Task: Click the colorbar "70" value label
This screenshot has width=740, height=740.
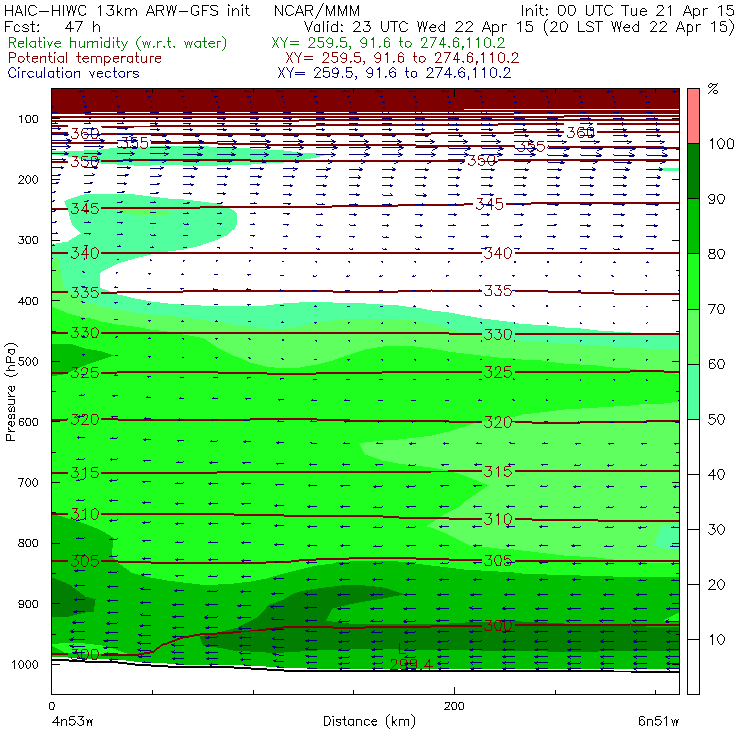Action: coord(716,309)
